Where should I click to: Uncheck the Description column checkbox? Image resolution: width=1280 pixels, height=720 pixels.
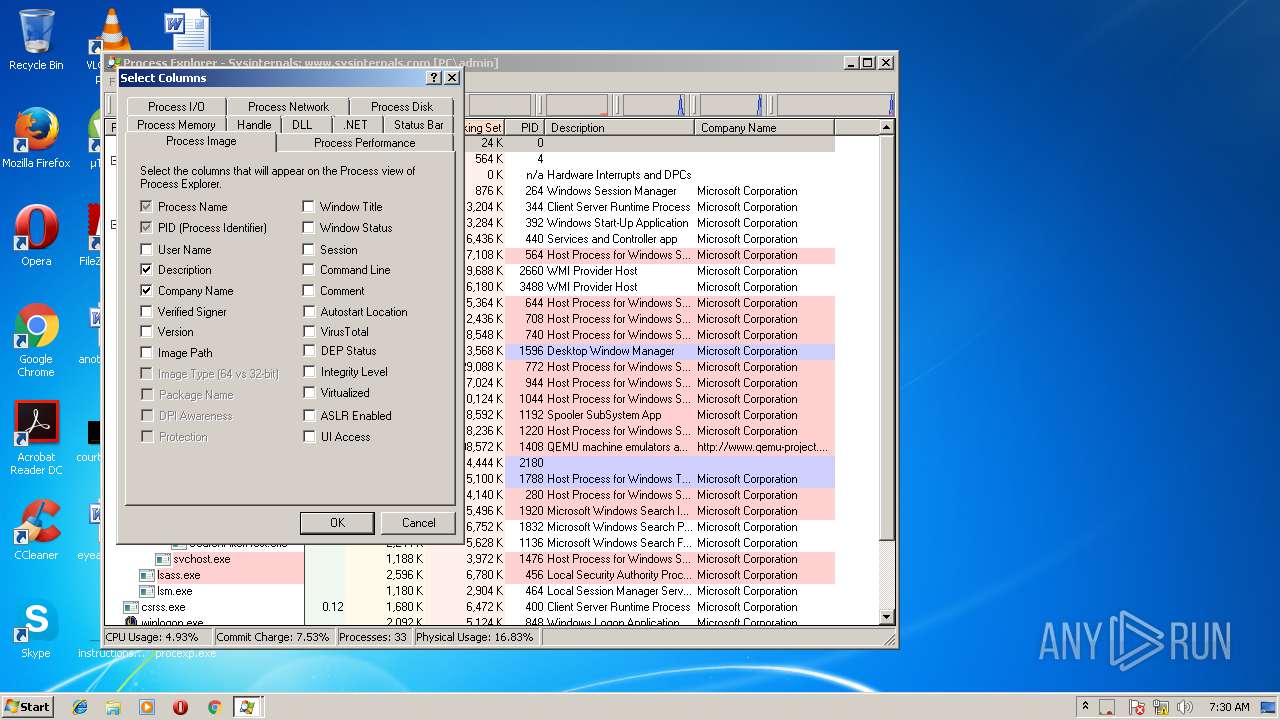coord(147,270)
